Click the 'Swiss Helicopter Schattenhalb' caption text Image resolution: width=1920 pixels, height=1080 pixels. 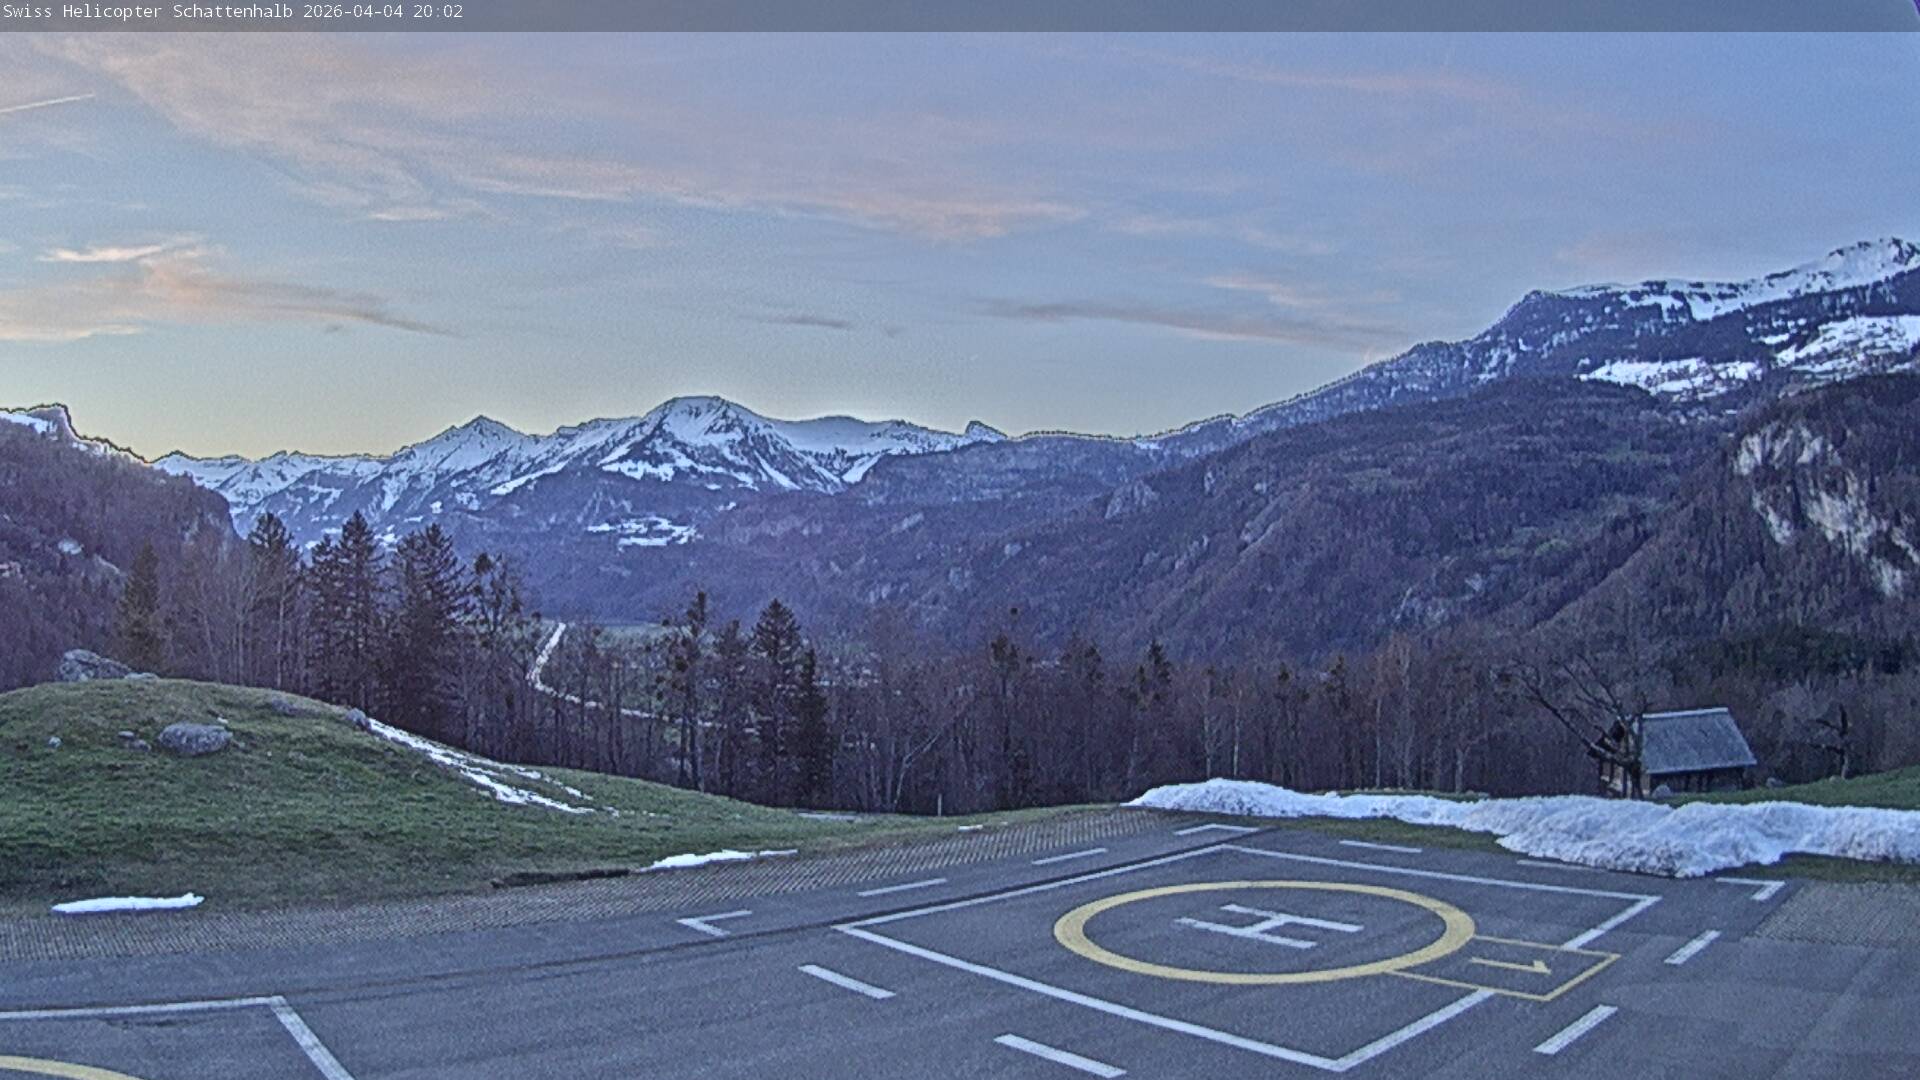pos(148,11)
